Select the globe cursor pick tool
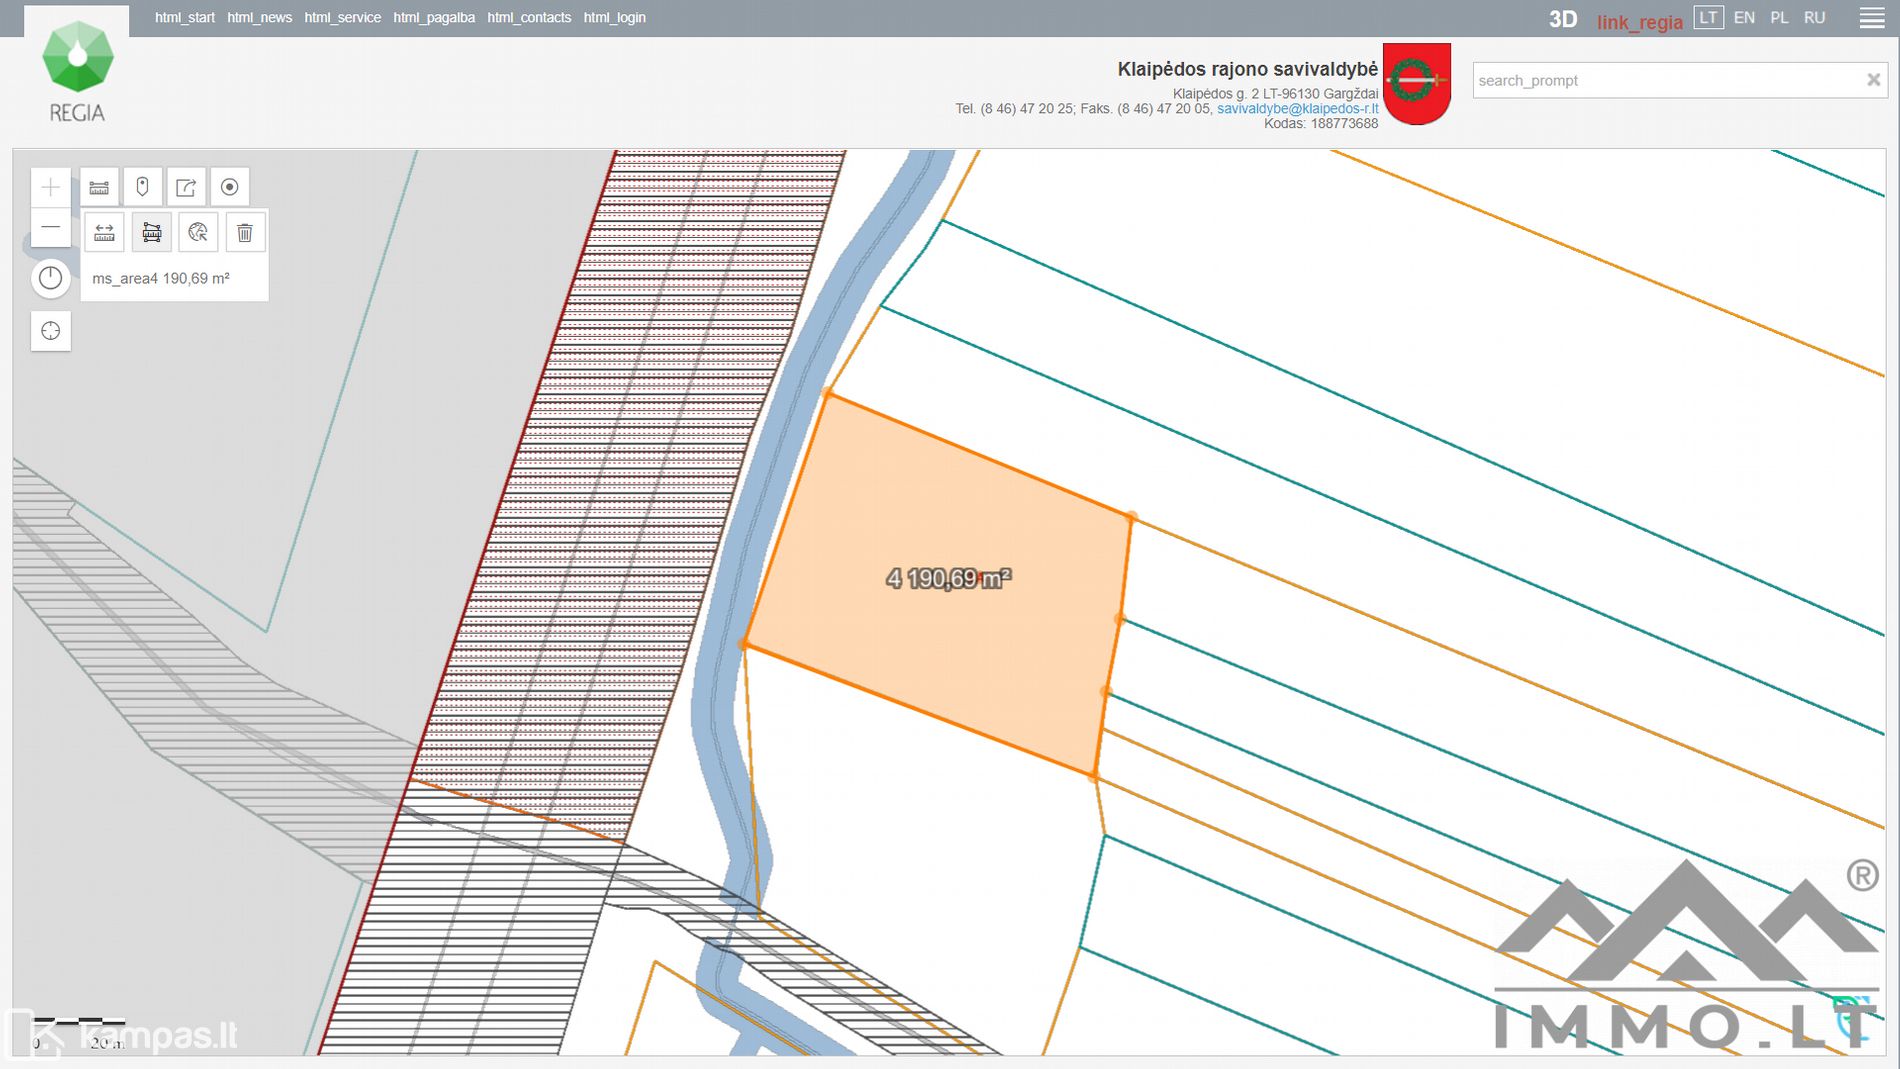 (x=198, y=233)
